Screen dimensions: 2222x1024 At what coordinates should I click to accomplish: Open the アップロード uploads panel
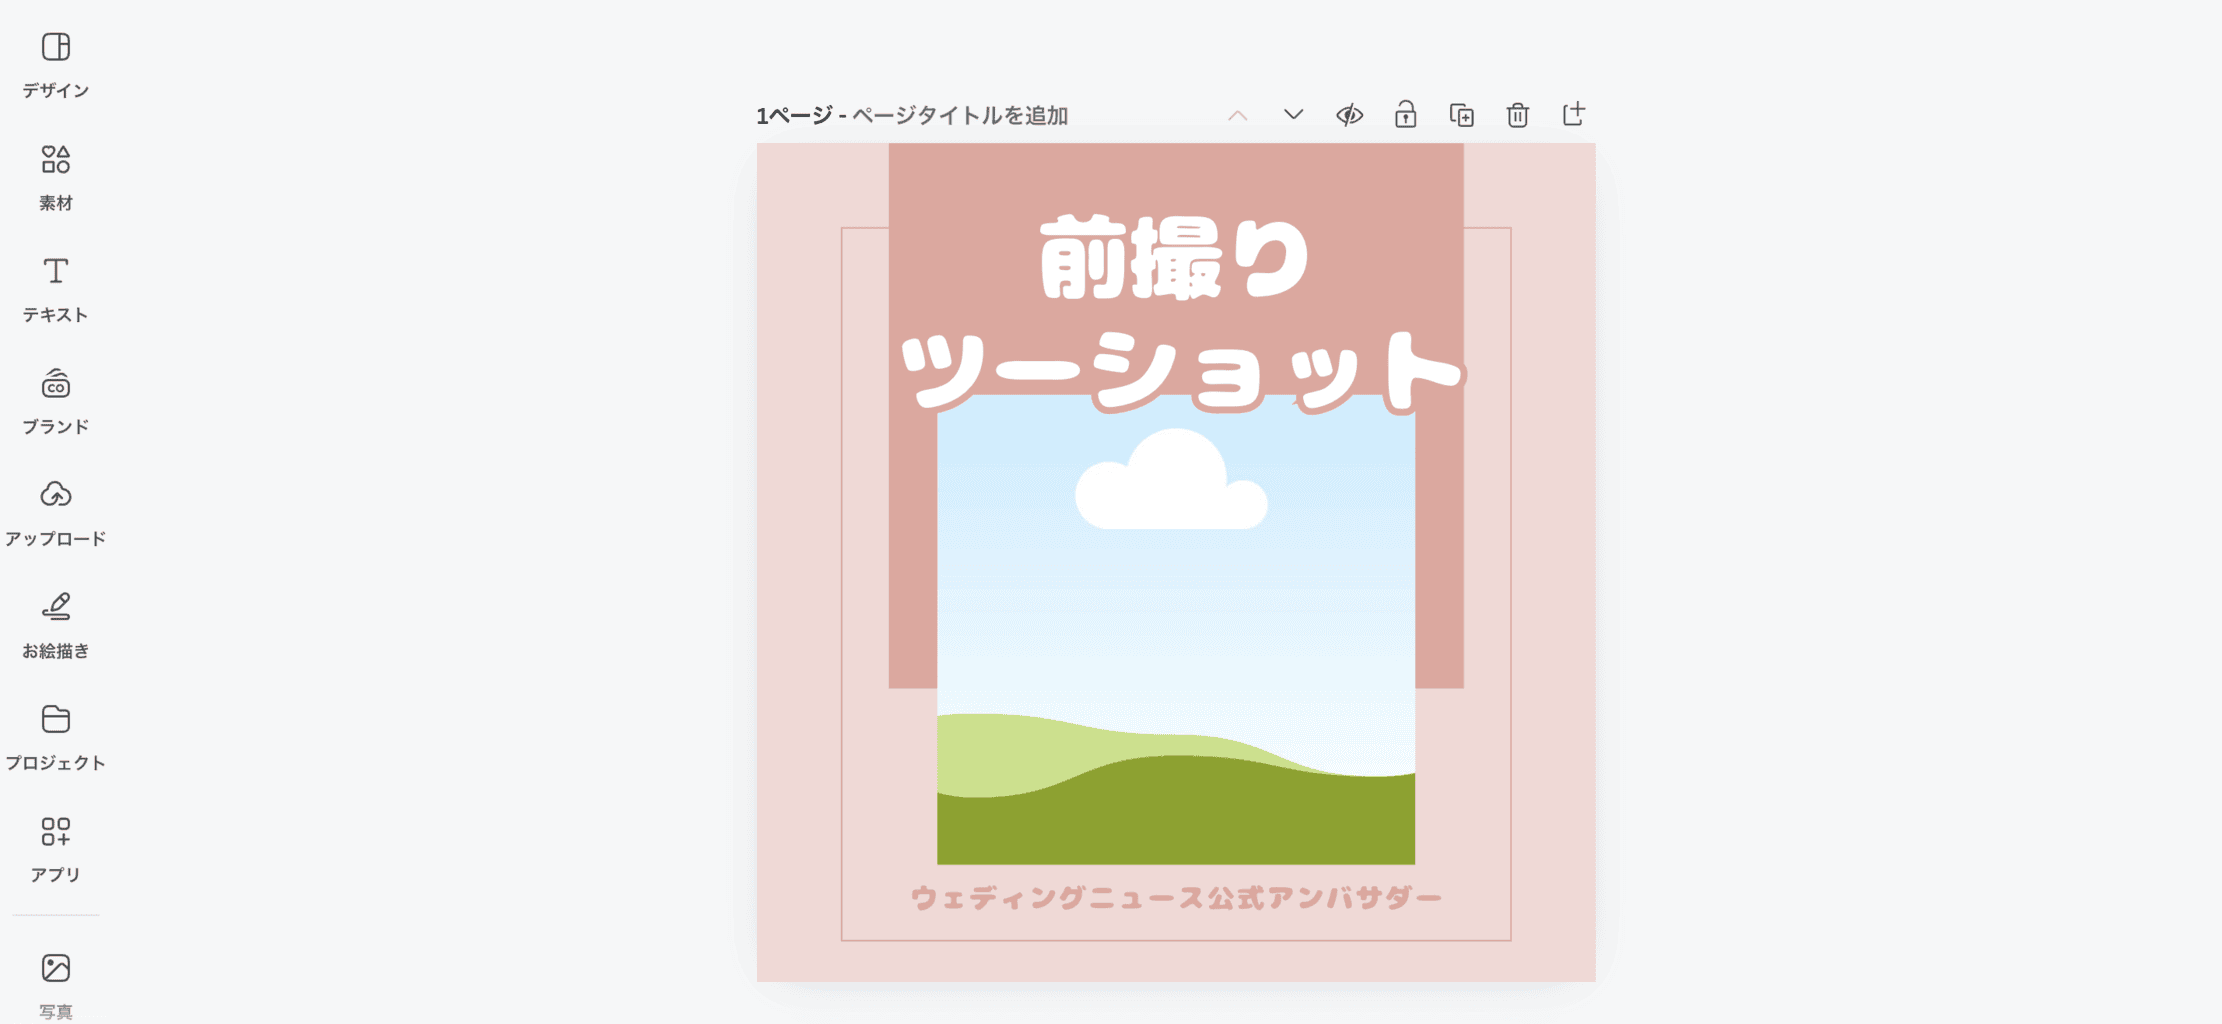click(x=56, y=513)
